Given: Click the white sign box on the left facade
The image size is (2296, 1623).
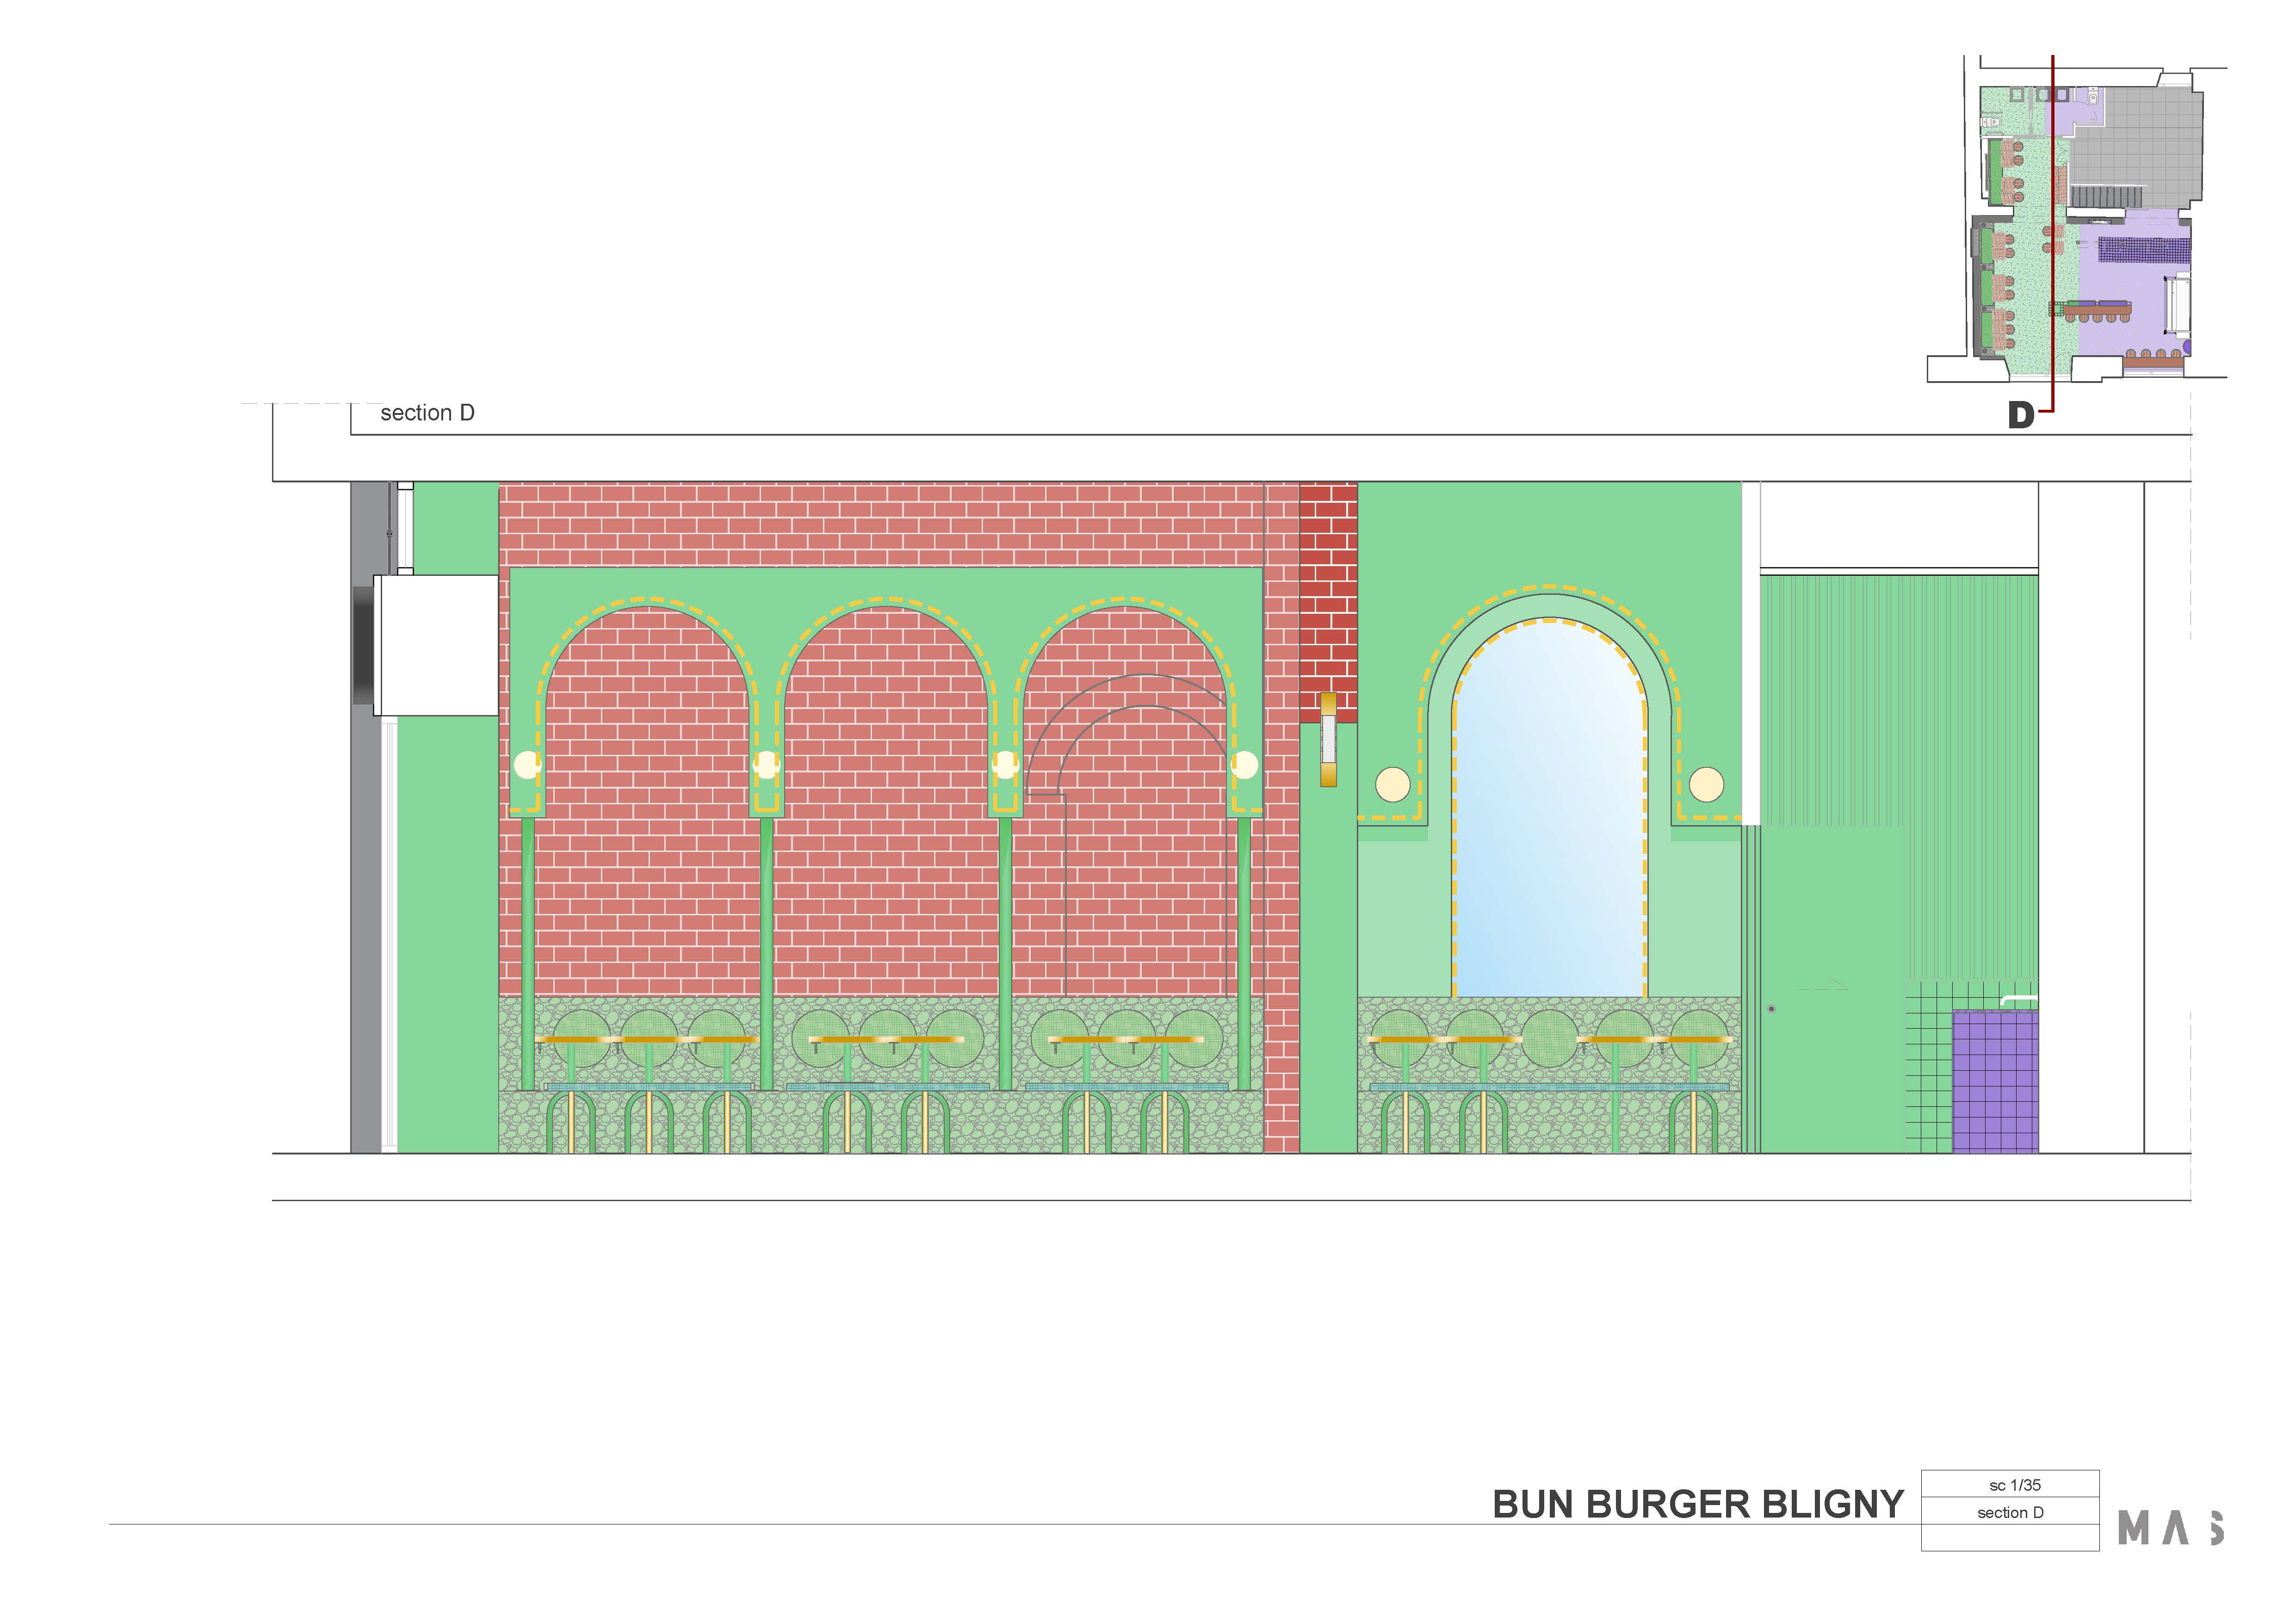Looking at the screenshot, I should pyautogui.click(x=436, y=645).
